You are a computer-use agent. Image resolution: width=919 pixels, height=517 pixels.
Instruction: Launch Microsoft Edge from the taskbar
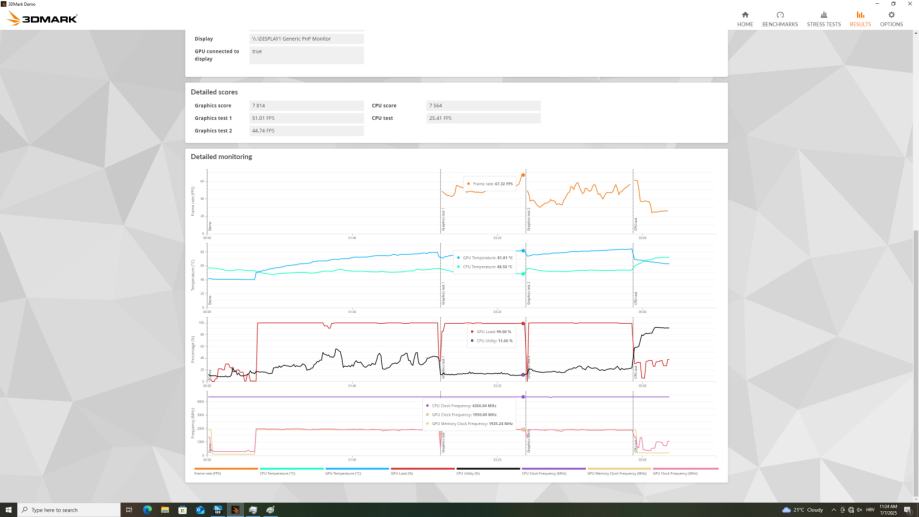(147, 510)
